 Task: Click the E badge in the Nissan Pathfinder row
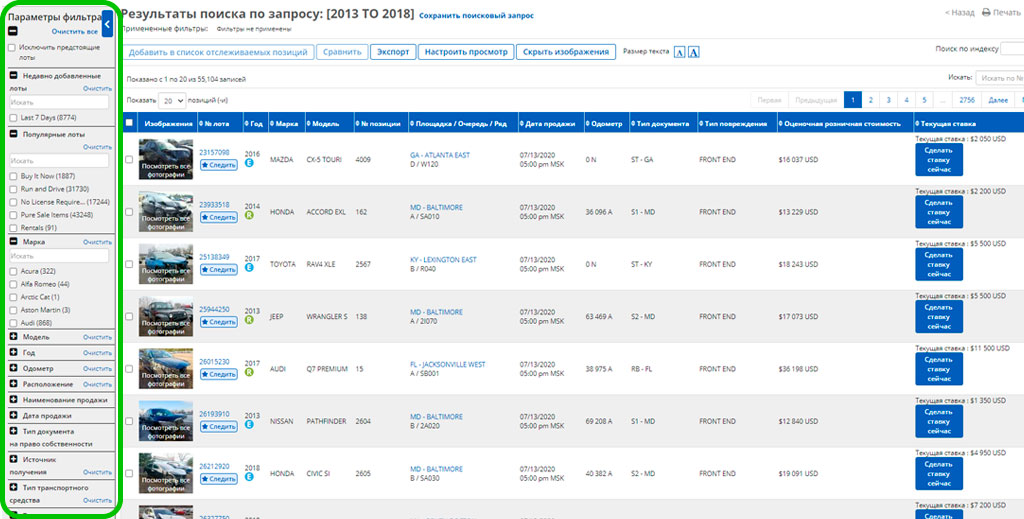pyautogui.click(x=249, y=424)
